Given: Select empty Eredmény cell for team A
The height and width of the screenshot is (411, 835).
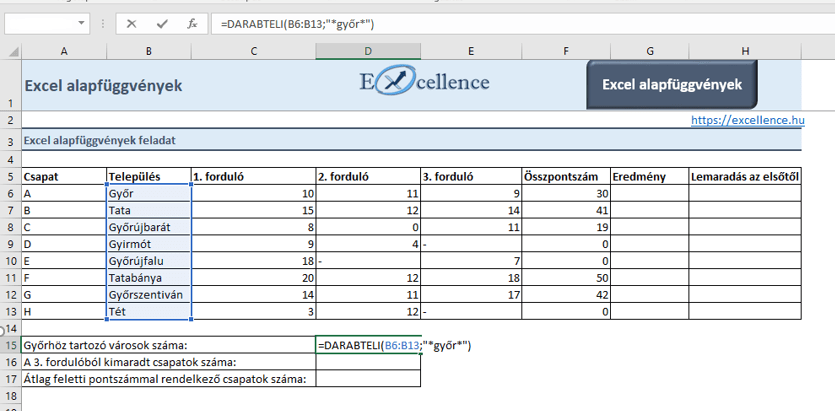Looking at the screenshot, I should click(650, 193).
